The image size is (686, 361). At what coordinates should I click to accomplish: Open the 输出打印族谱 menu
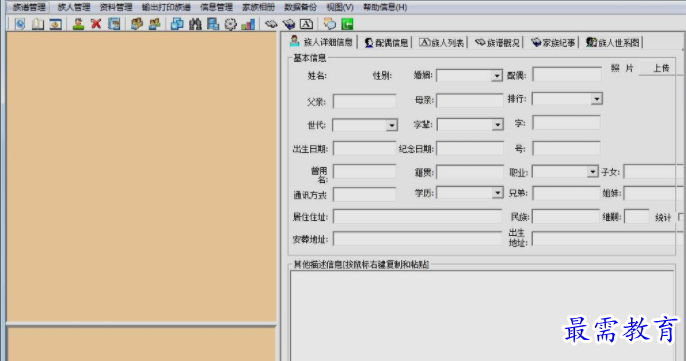[166, 7]
